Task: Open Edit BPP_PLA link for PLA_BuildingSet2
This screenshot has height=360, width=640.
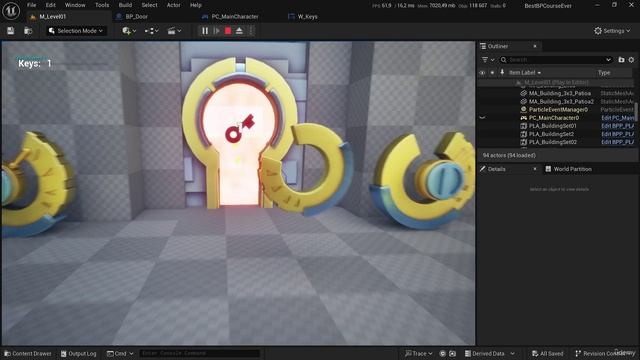Action: click(618, 134)
